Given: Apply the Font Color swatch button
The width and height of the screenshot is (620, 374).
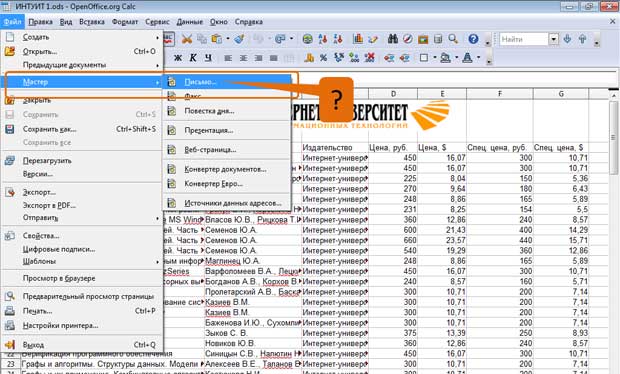Looking at the screenshot, I should [467, 58].
